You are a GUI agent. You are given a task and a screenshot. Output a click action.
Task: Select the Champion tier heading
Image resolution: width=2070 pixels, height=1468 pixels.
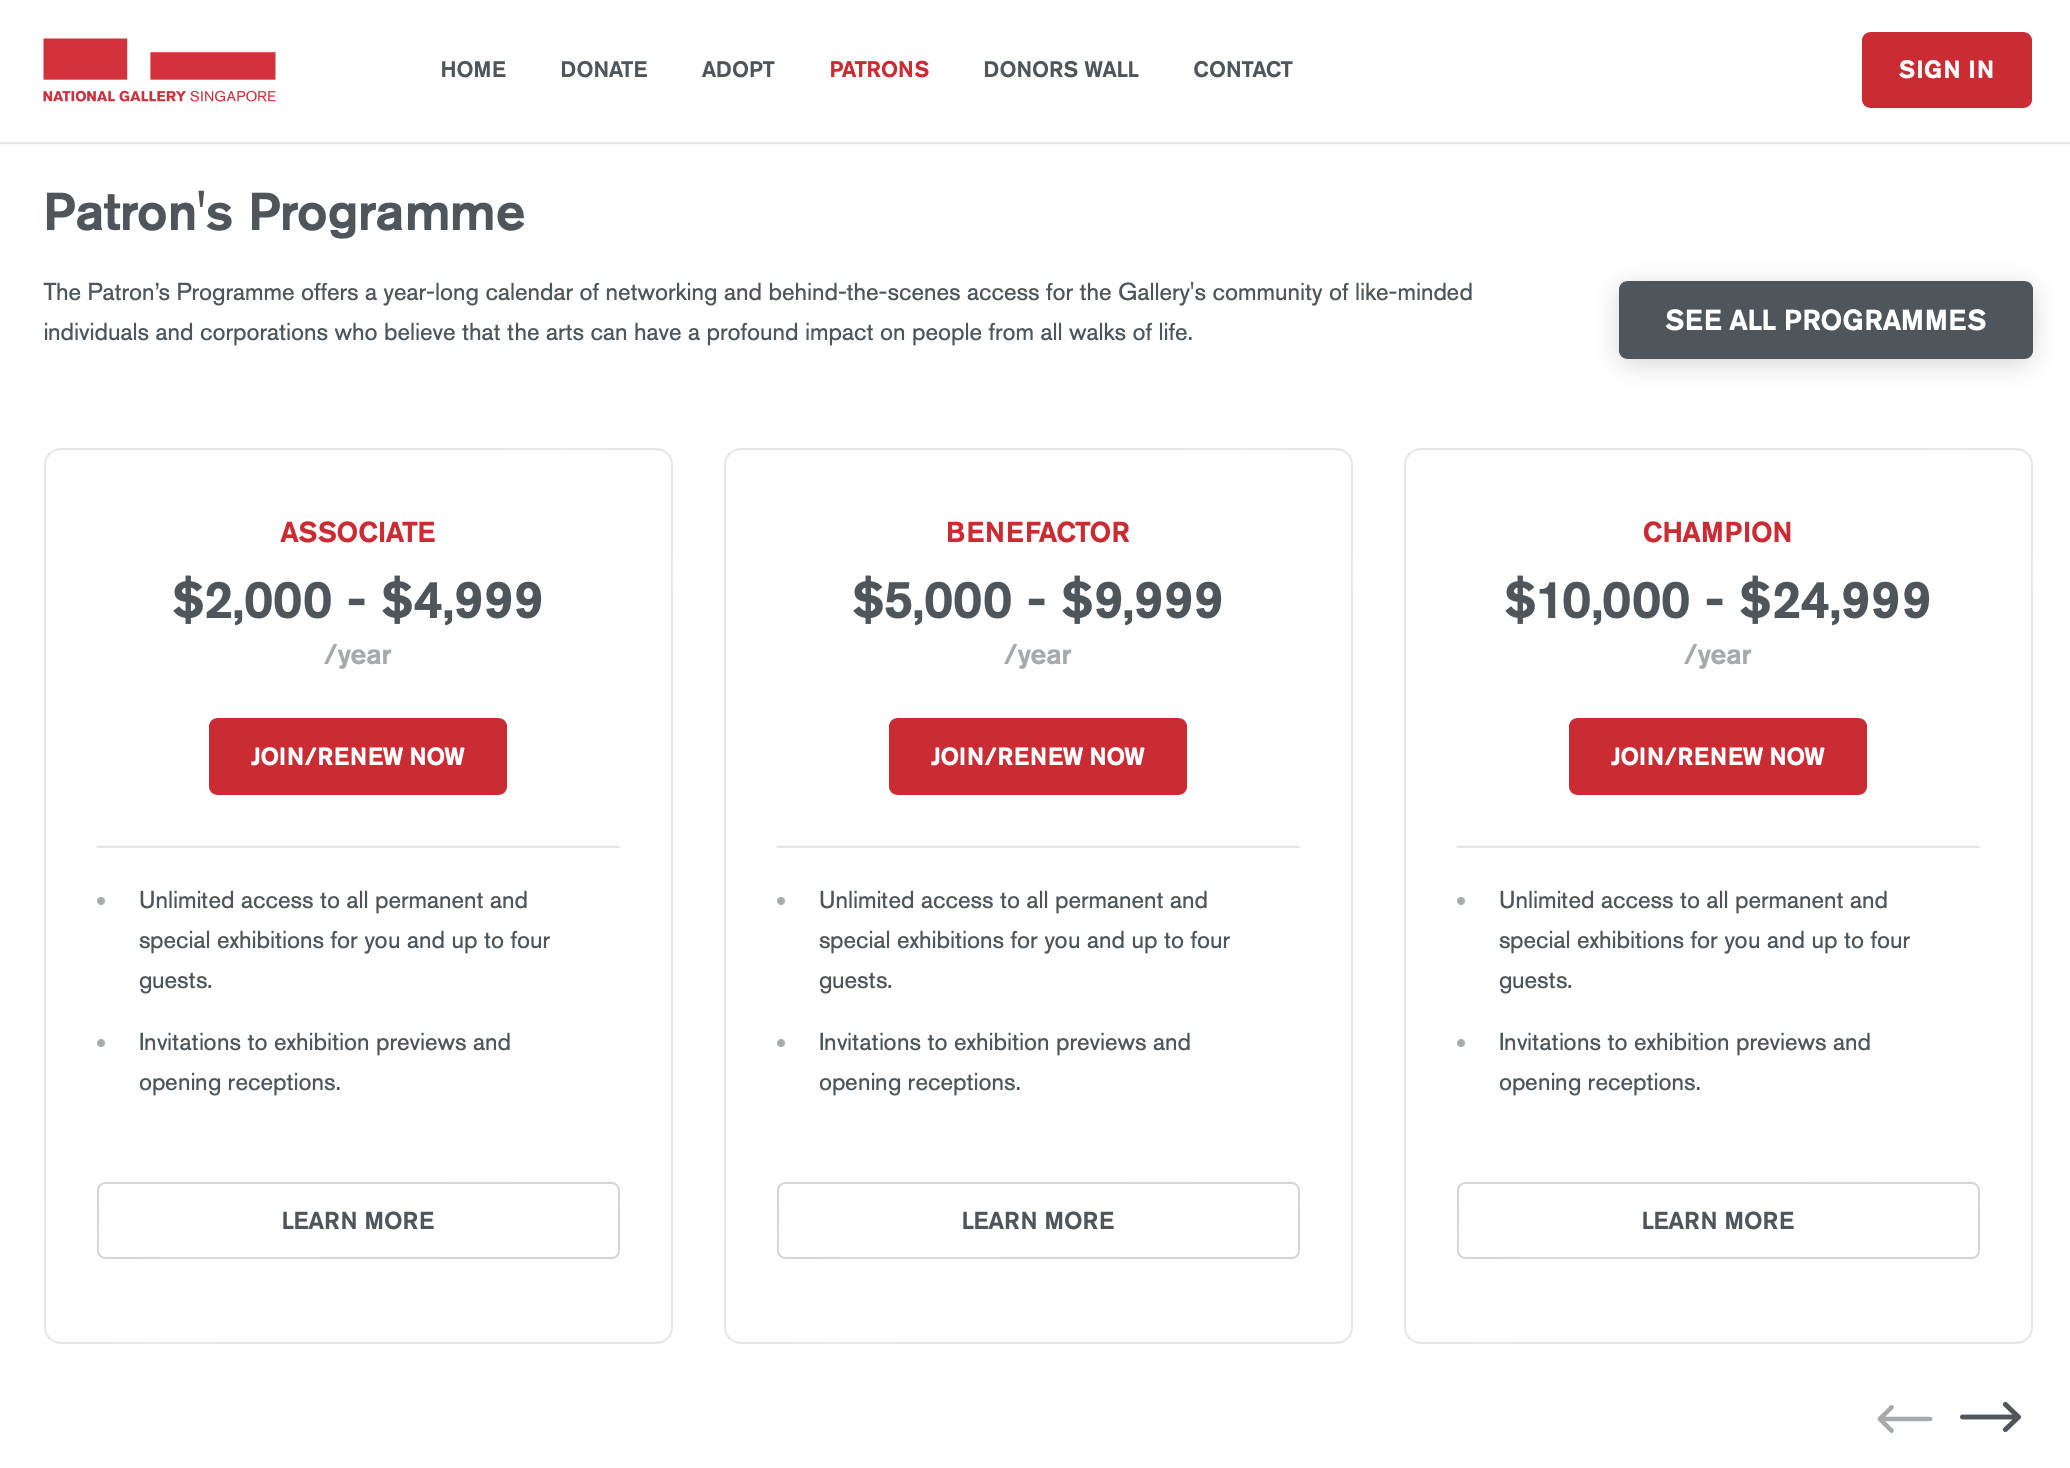point(1718,532)
